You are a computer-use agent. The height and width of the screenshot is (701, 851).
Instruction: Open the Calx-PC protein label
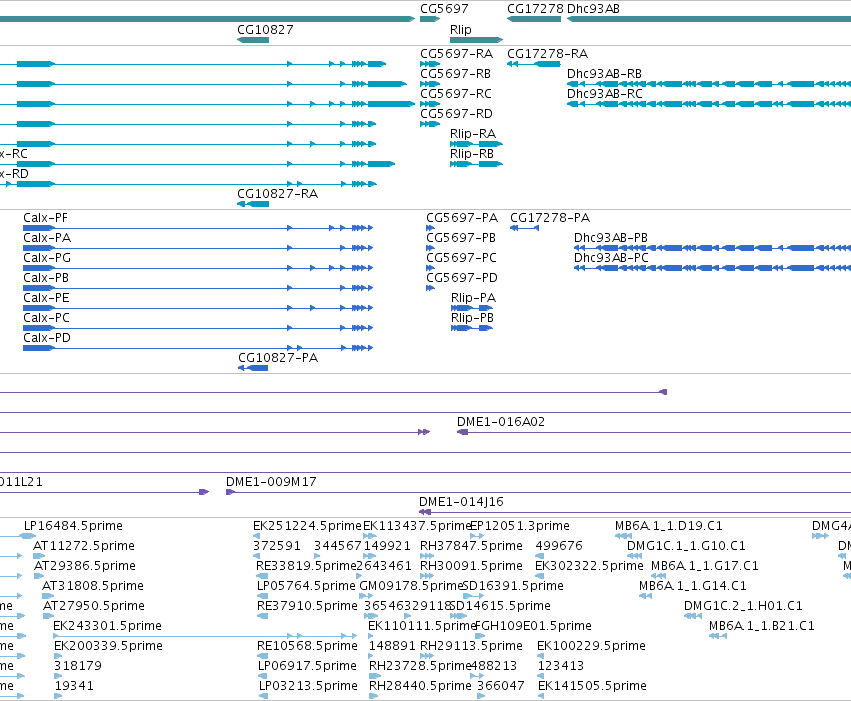click(46, 318)
